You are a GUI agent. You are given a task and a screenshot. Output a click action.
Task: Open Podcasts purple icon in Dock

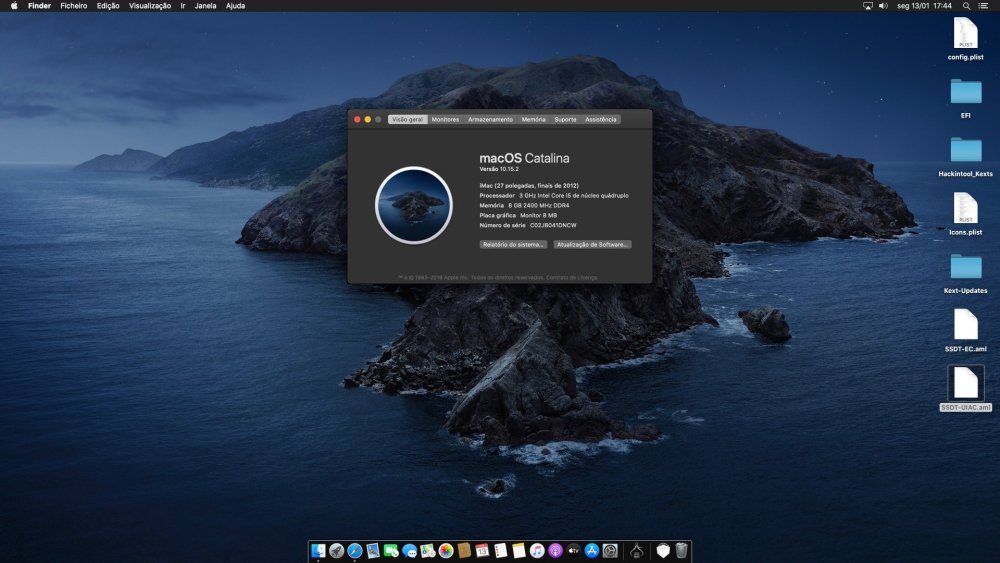pos(555,550)
